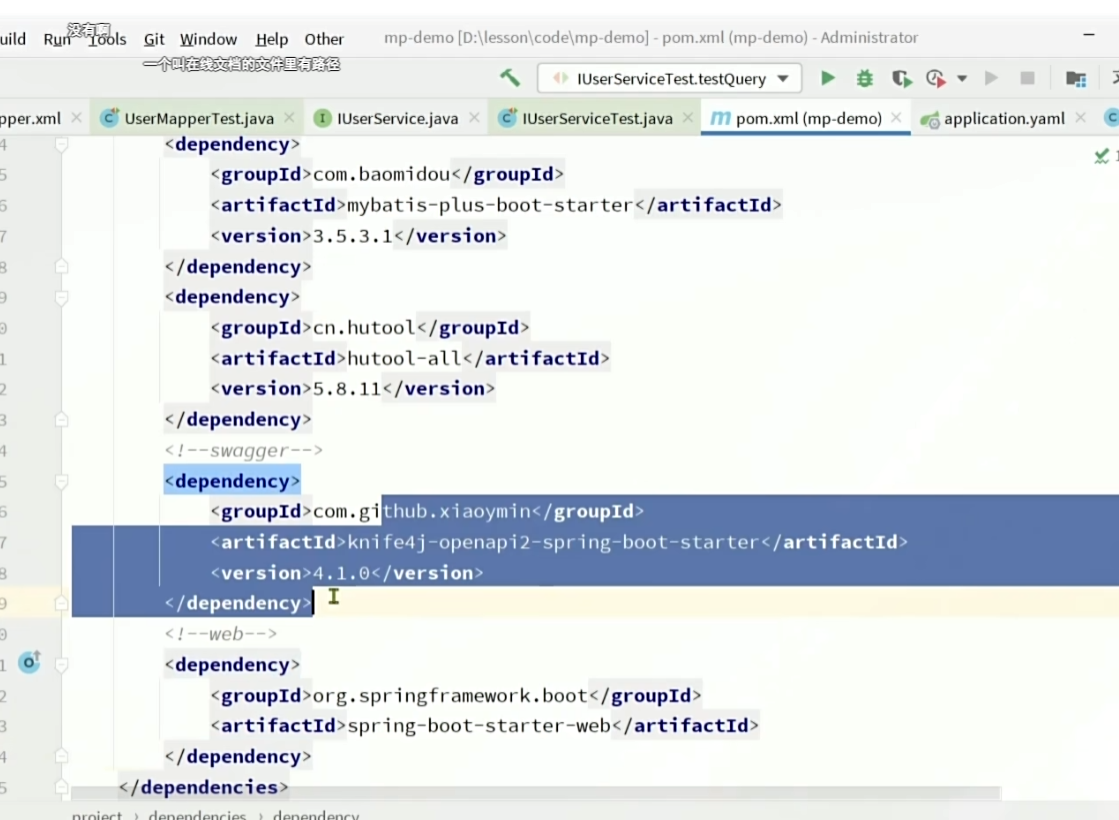Screen dimensions: 1119x820
Task: Click the Build project hammer icon
Action: (510, 78)
